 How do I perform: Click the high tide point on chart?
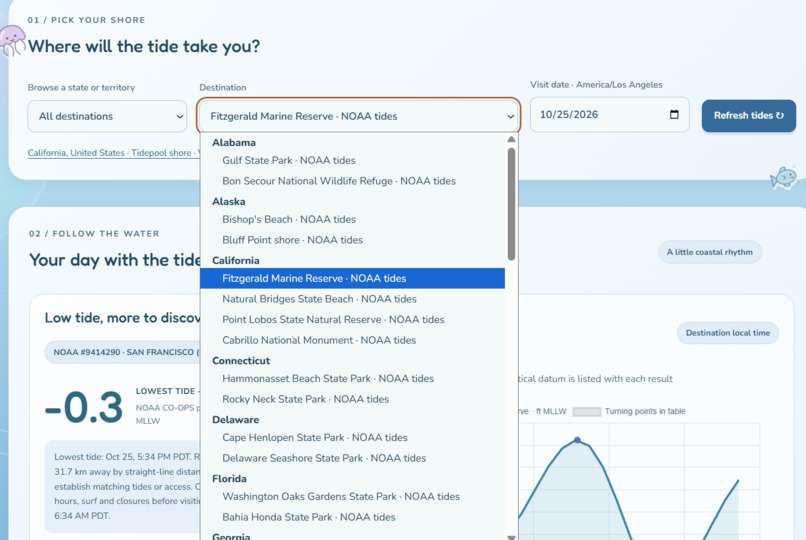pos(577,440)
